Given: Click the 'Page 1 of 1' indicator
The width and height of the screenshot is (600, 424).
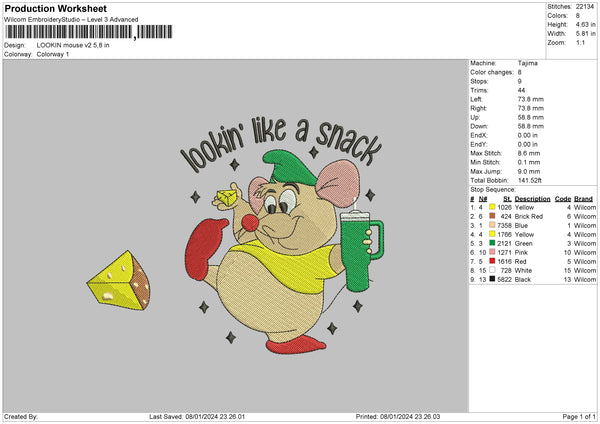Looking at the screenshot, I should click(579, 416).
